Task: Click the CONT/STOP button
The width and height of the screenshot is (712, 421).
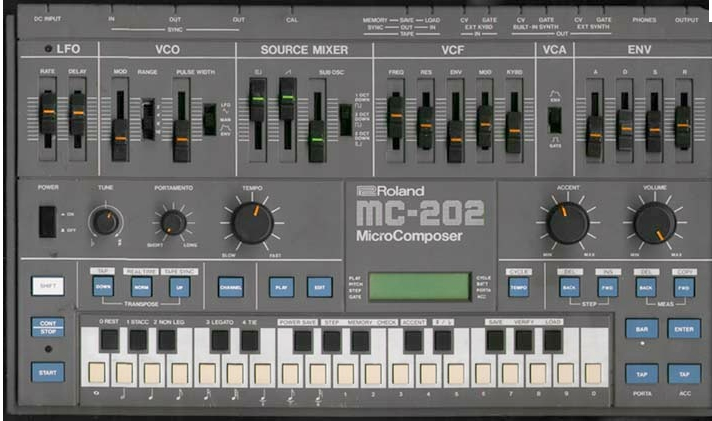Action: coord(48,327)
